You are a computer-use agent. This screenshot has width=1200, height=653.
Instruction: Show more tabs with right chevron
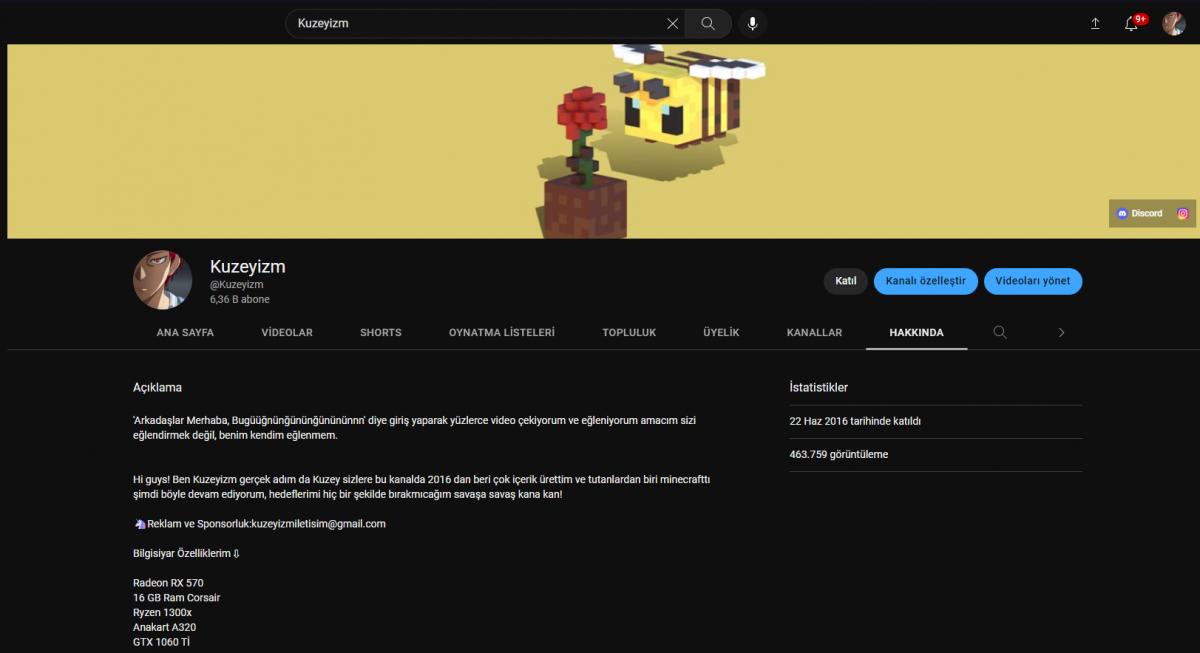click(x=1061, y=332)
